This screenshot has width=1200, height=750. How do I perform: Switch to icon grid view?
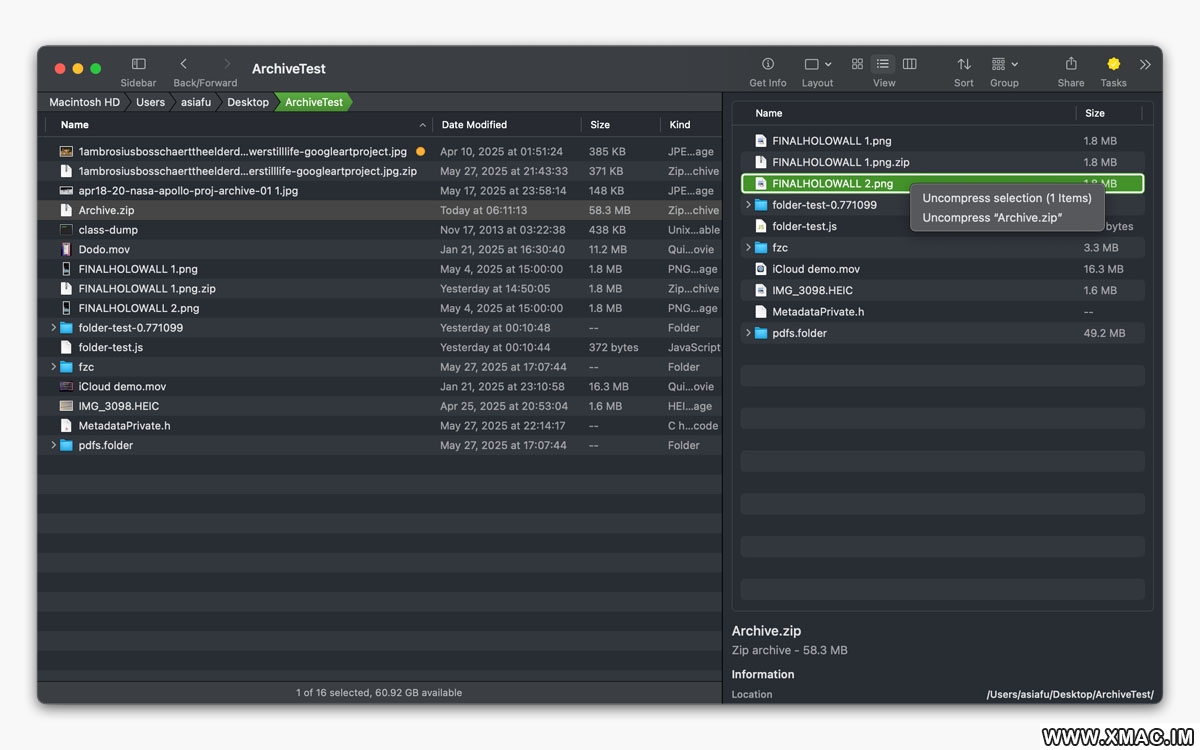857,64
